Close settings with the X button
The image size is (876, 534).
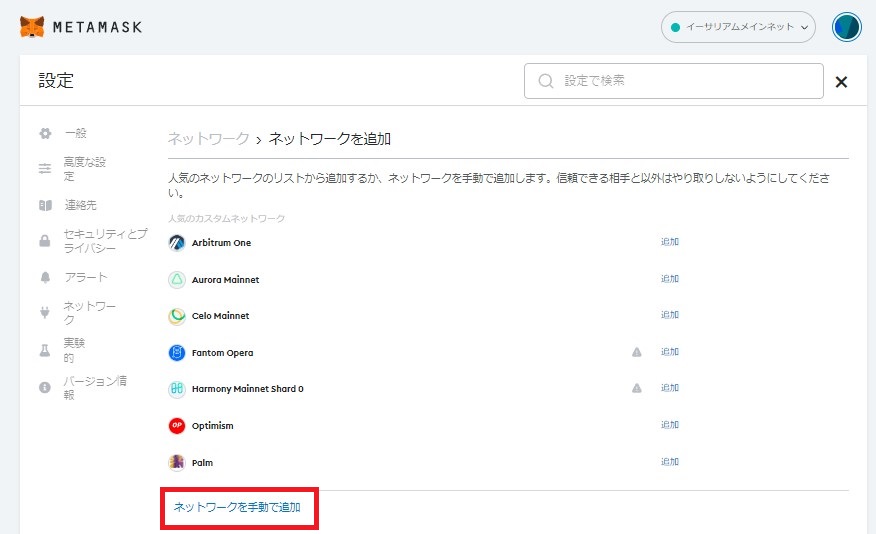(841, 82)
